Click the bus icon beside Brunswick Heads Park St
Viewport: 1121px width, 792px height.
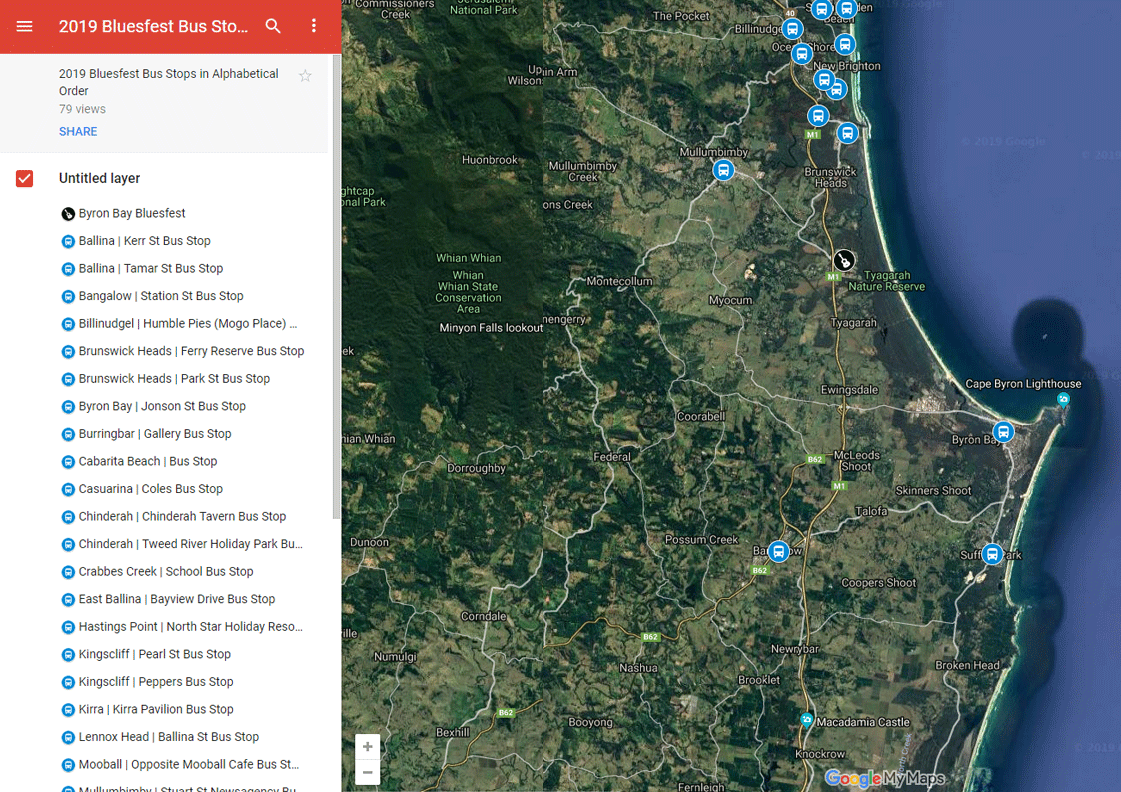coord(68,379)
